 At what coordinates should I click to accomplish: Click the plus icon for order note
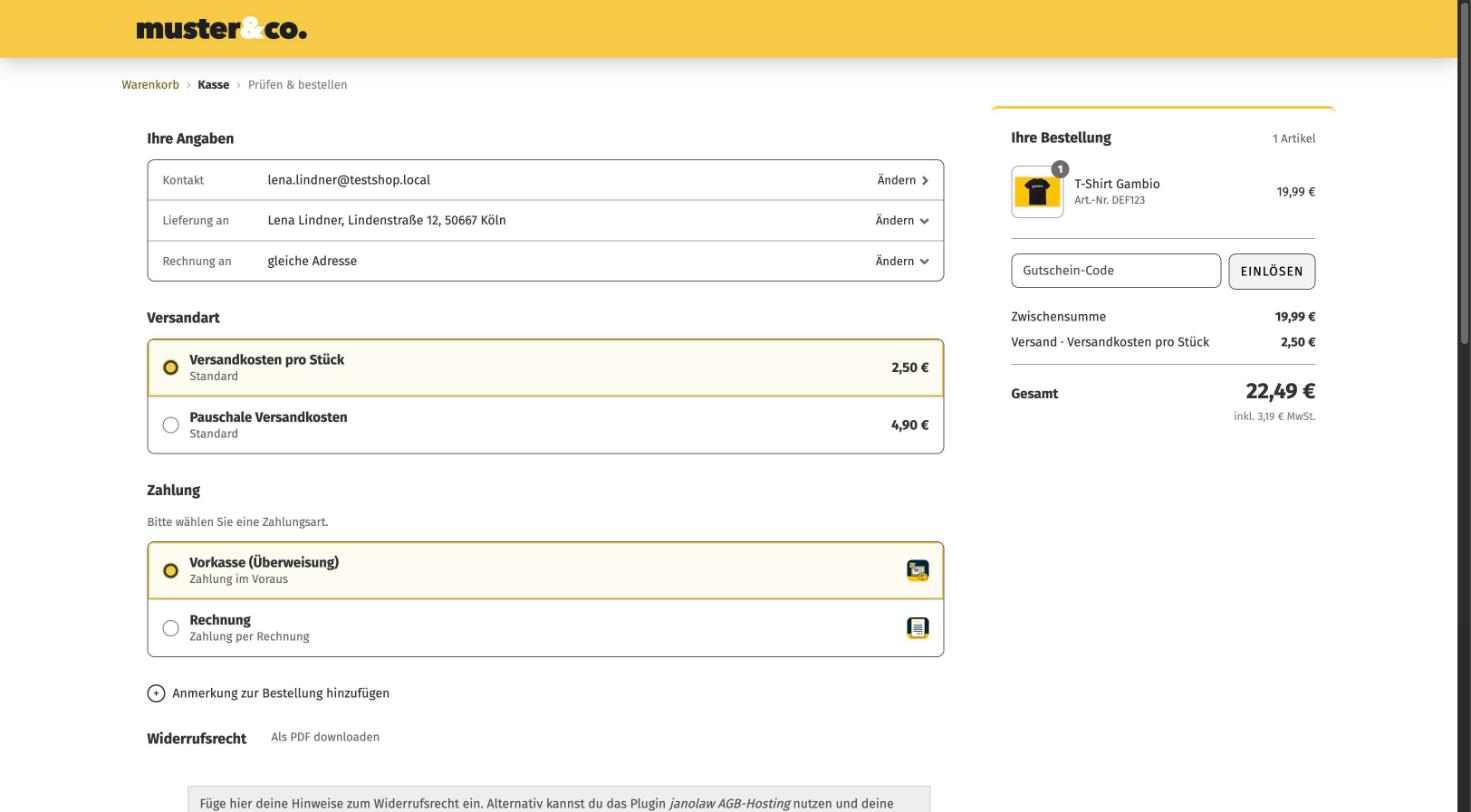pyautogui.click(x=156, y=693)
